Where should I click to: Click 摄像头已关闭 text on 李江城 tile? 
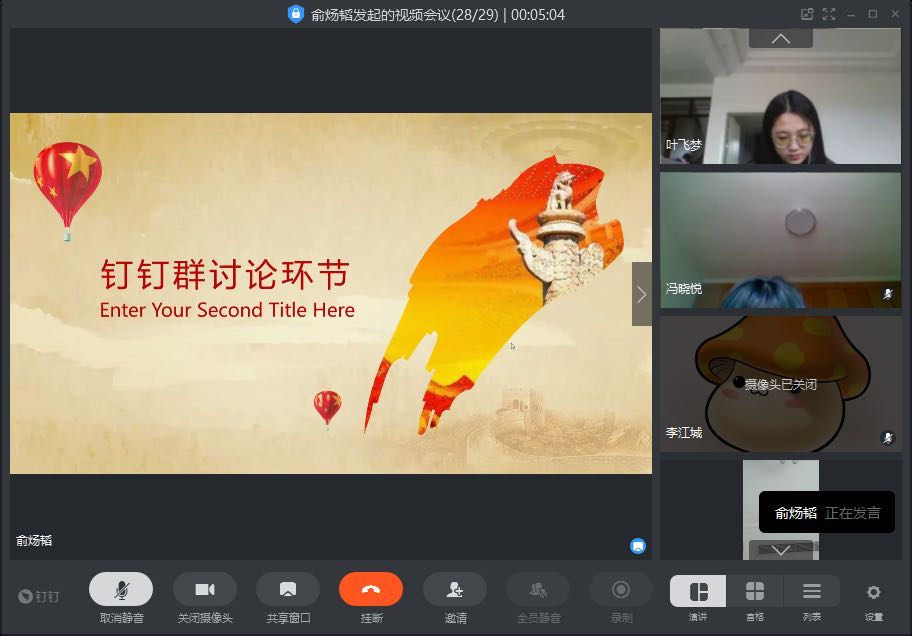point(781,384)
